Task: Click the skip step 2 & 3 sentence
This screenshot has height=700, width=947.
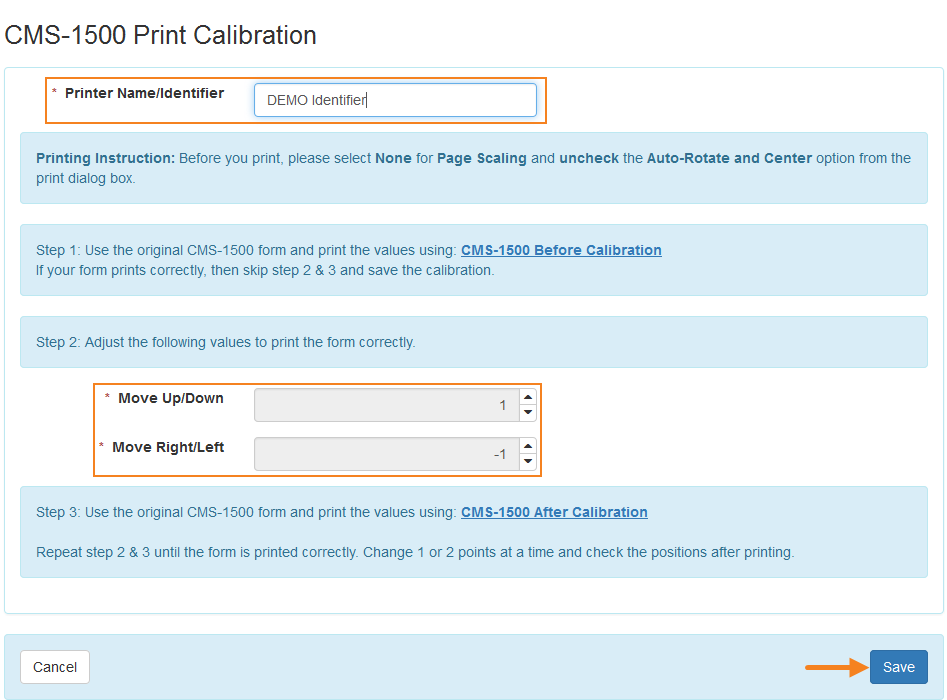Action: point(265,271)
